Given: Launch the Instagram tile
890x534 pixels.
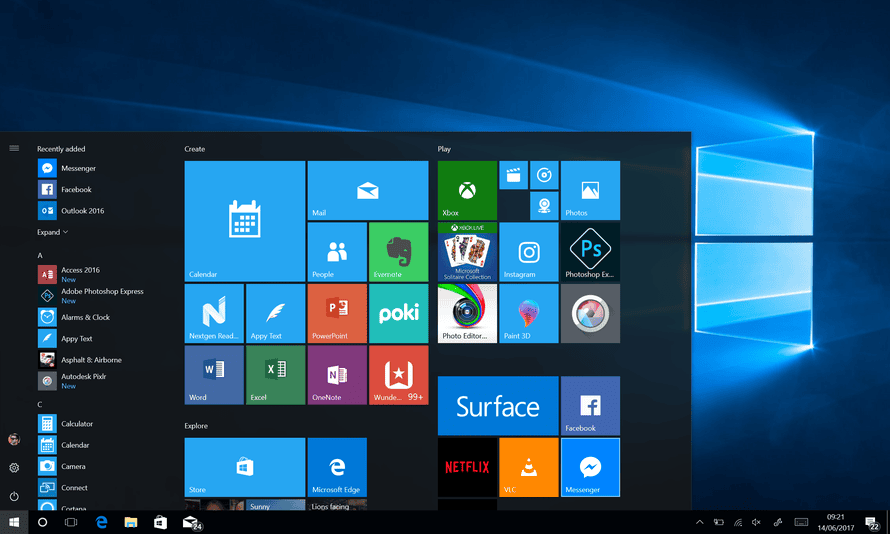Looking at the screenshot, I should (528, 252).
